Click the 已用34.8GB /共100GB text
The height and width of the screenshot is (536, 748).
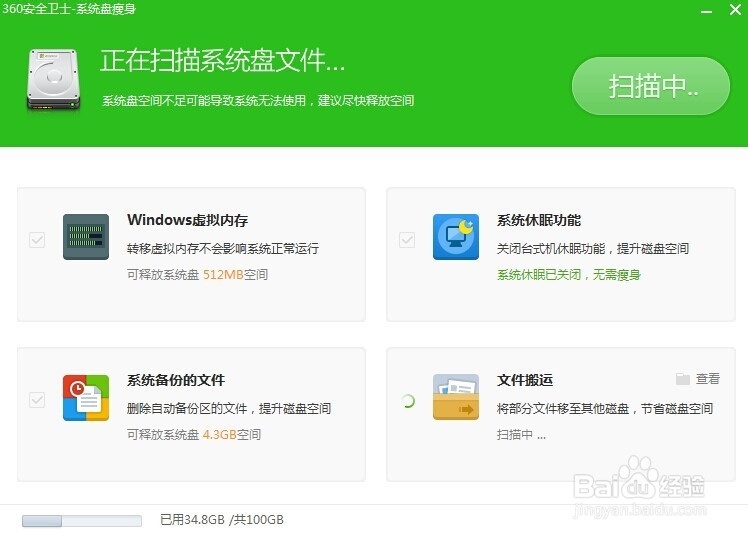point(222,520)
